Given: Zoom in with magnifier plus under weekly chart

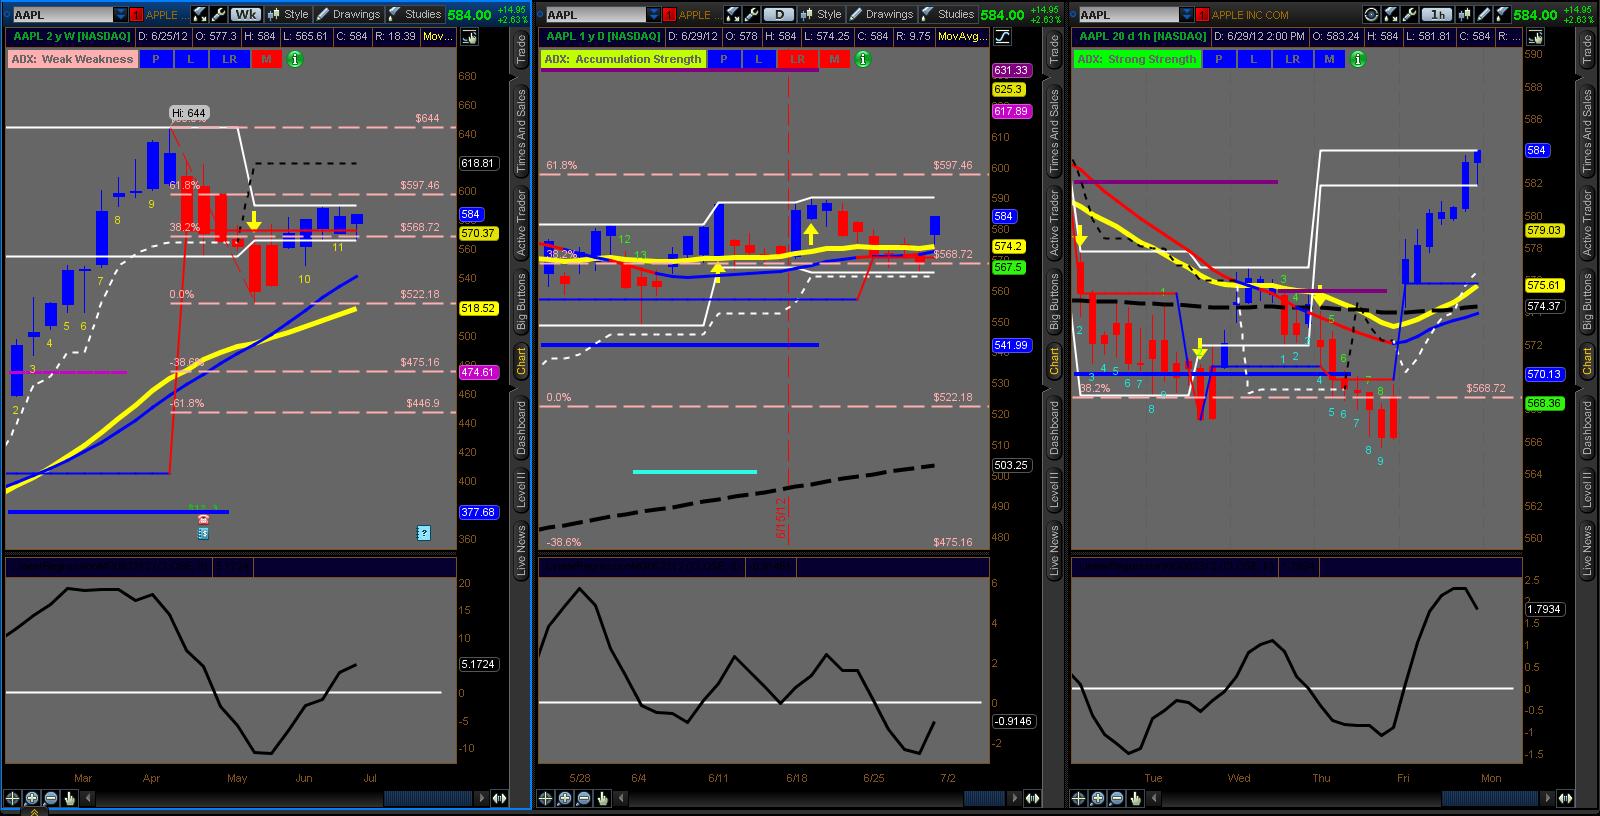Looking at the screenshot, I should [x=31, y=798].
